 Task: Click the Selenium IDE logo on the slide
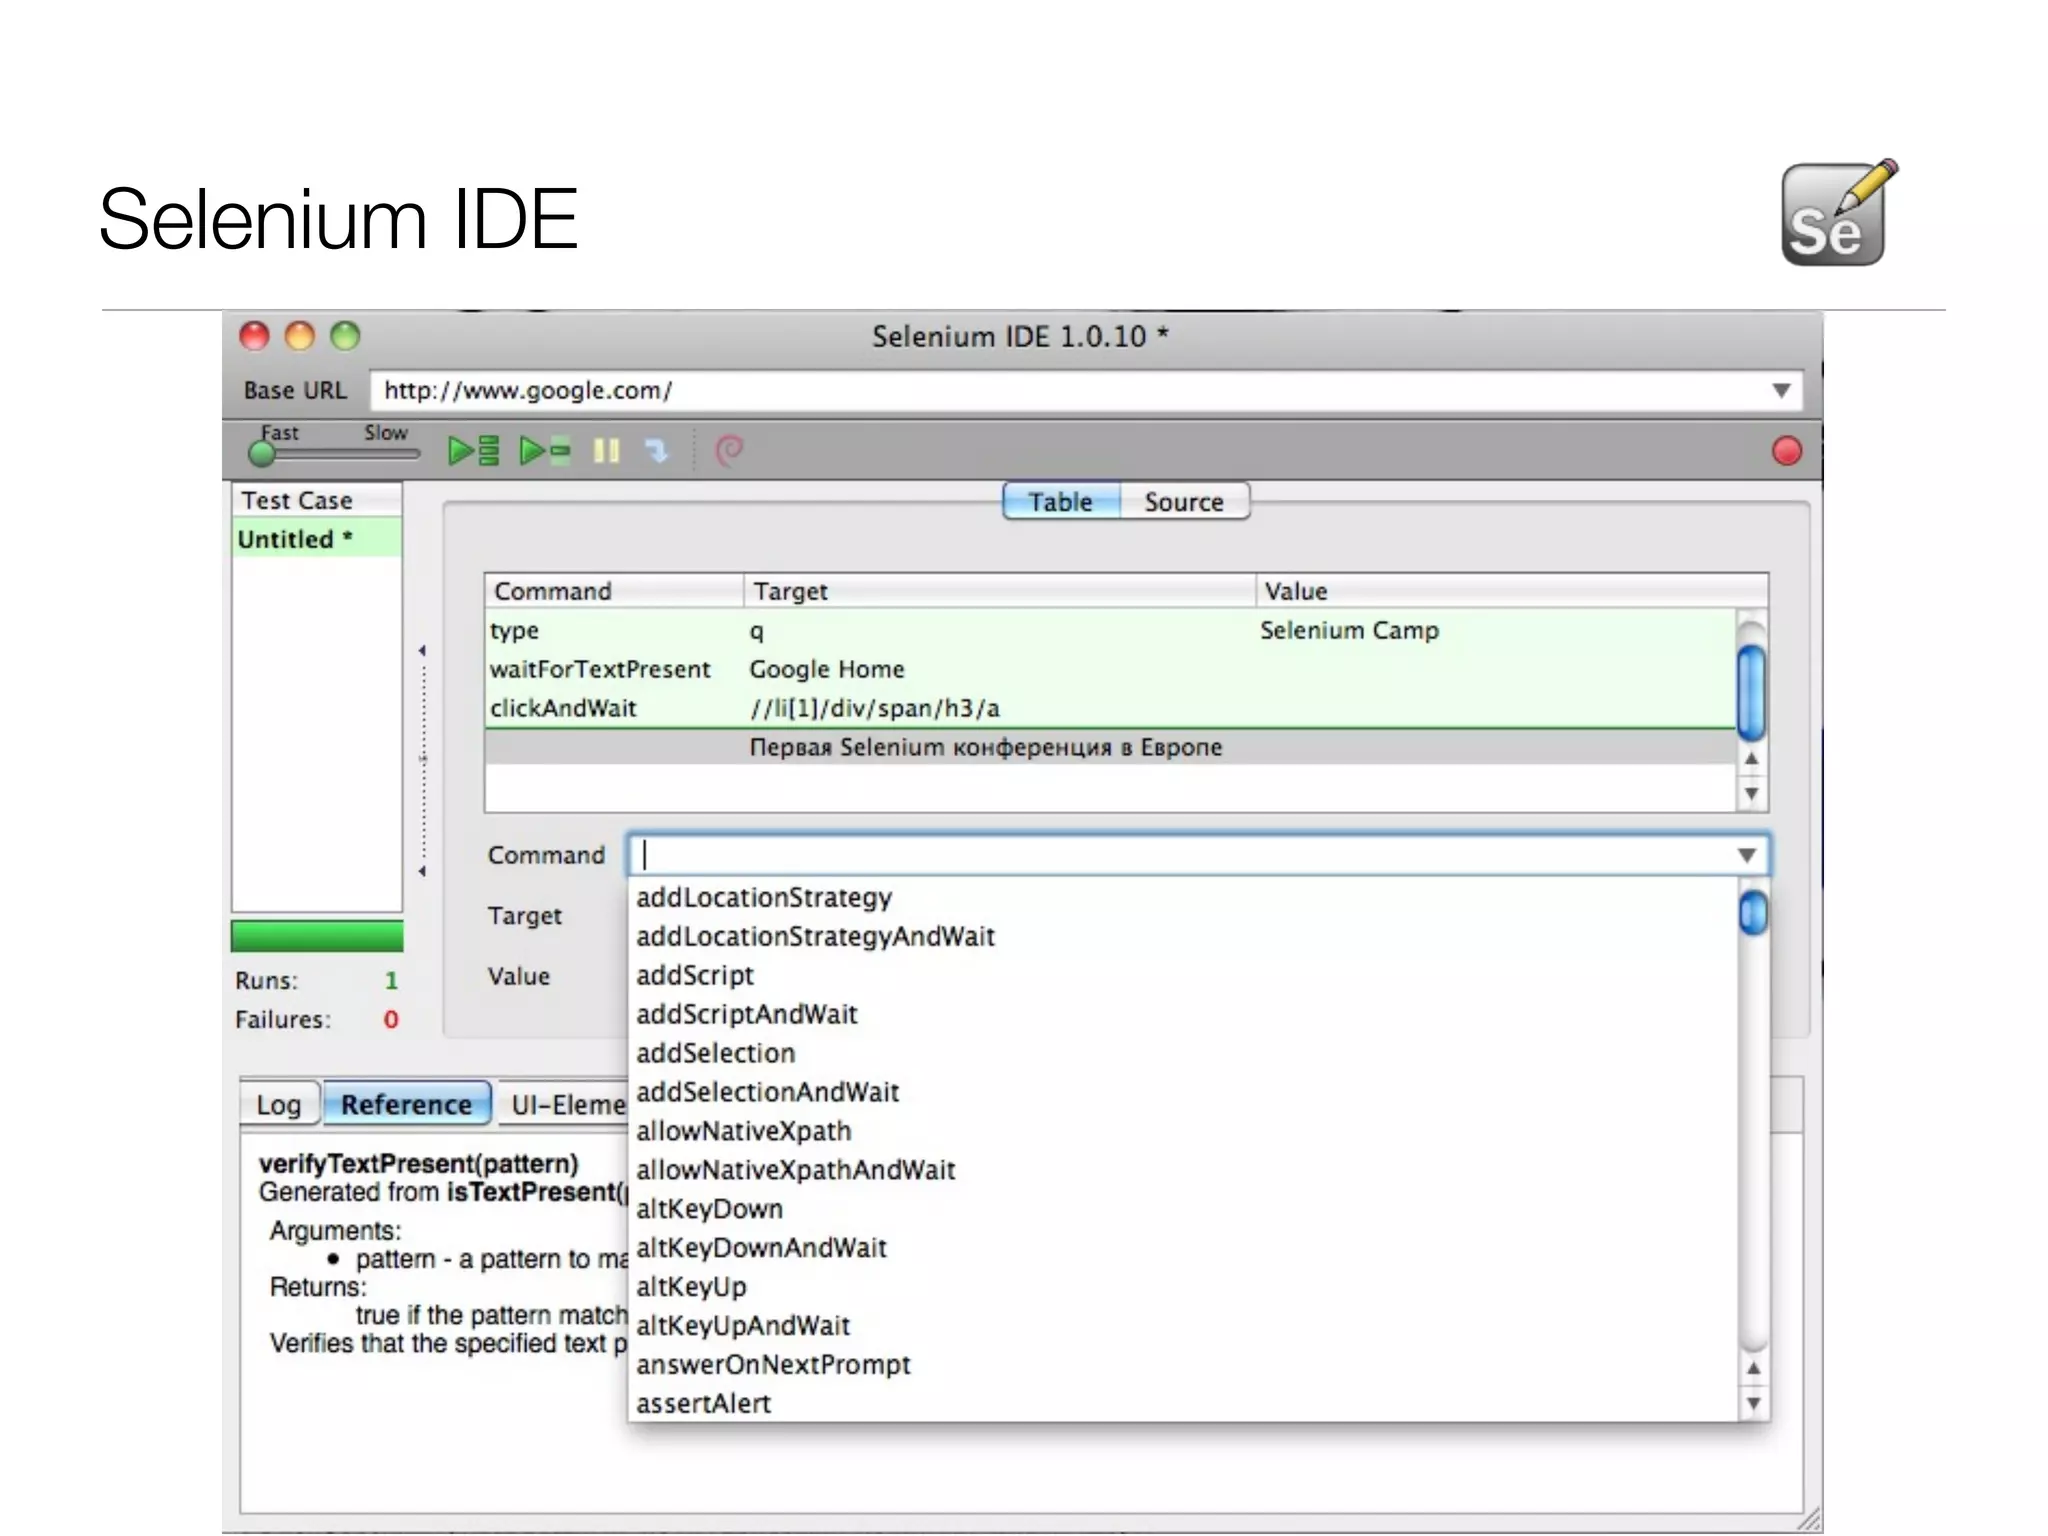pos(1838,212)
